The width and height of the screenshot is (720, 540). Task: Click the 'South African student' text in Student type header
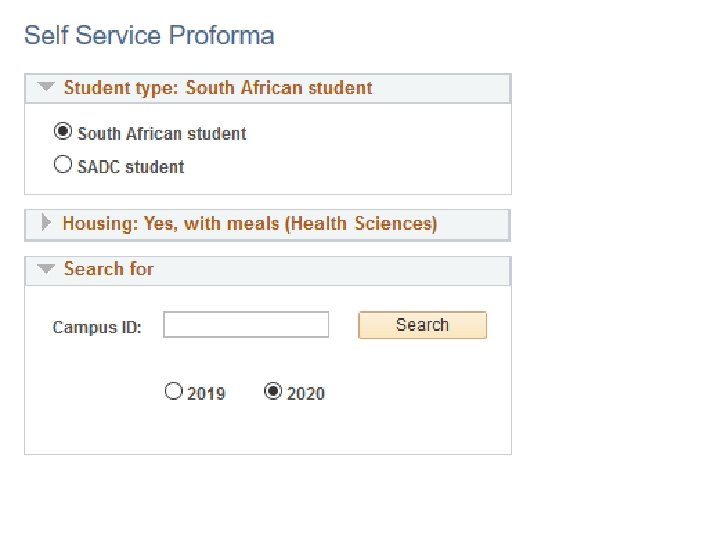point(279,88)
